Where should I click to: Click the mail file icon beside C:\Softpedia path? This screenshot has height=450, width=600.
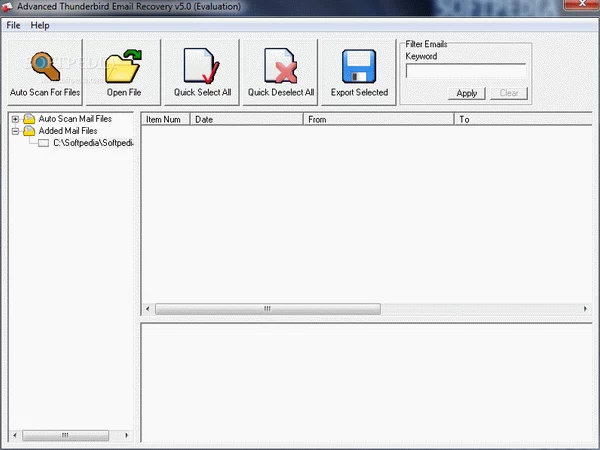tap(44, 143)
